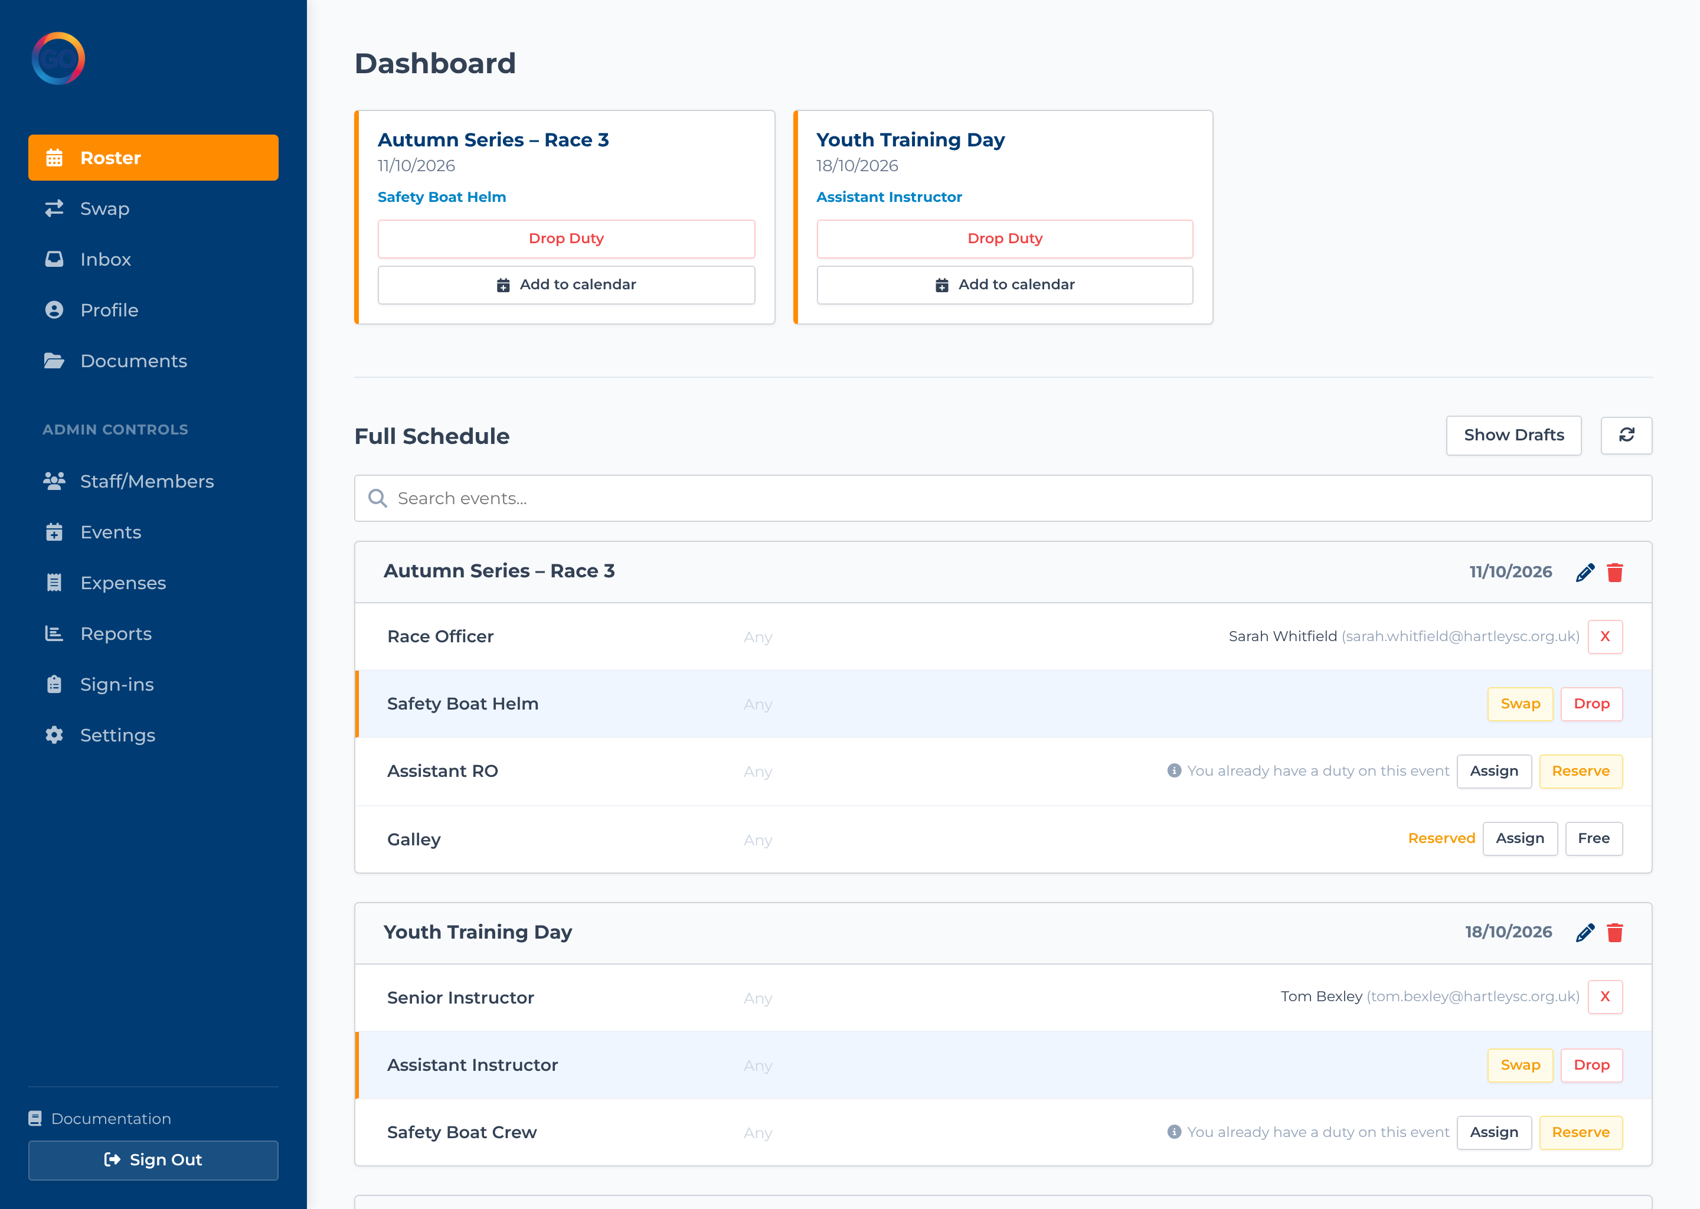Reserve the Assistant RO duty
This screenshot has height=1209, width=1700.
tap(1581, 772)
